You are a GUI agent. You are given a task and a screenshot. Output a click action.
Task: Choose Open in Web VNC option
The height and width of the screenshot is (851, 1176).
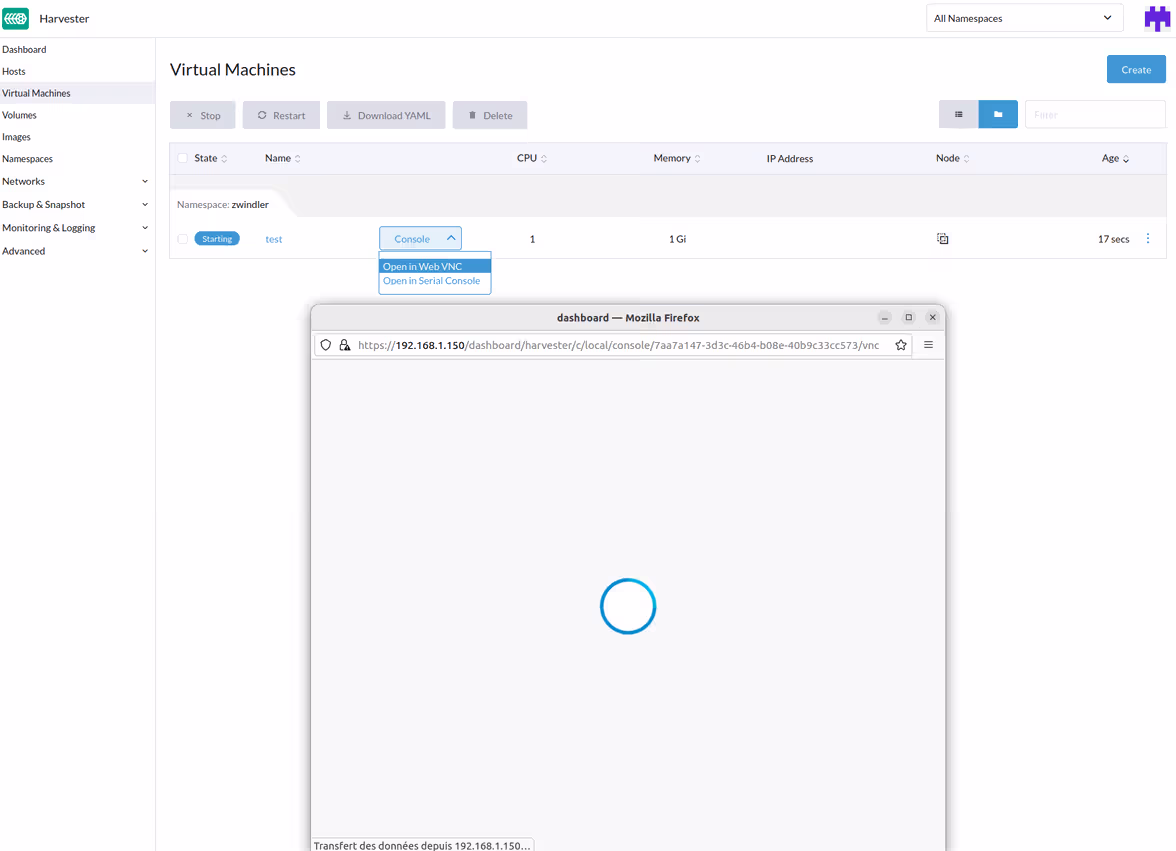[423, 267]
